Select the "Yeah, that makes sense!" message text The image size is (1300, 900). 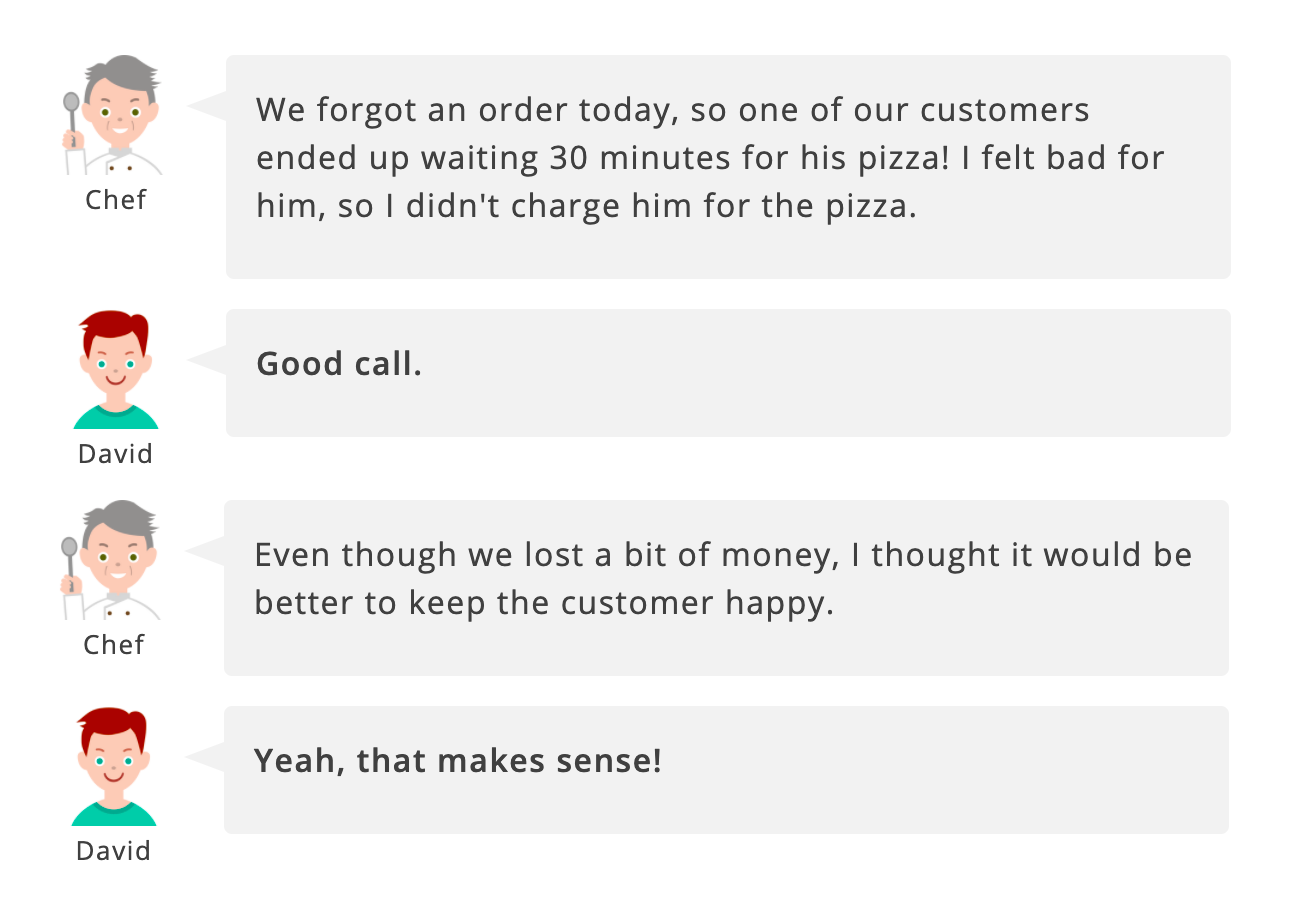click(457, 761)
